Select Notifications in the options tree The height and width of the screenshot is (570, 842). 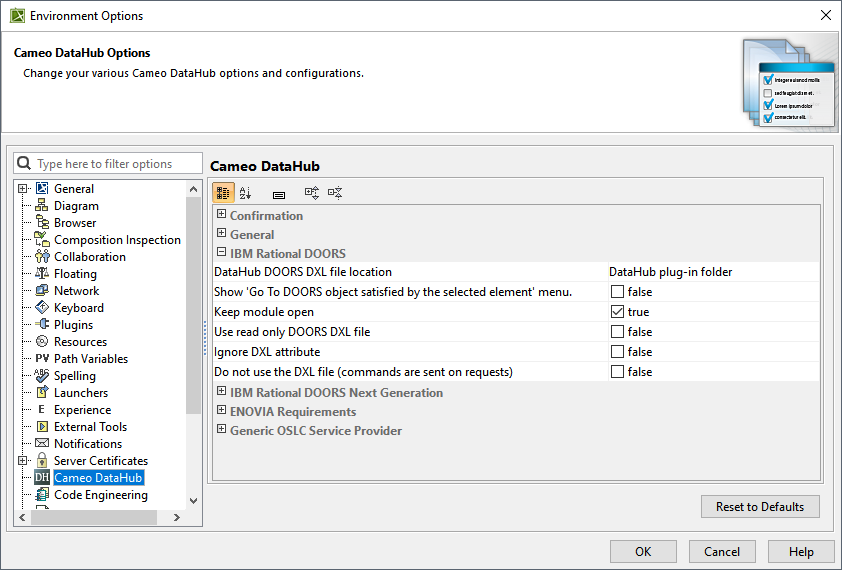point(88,444)
